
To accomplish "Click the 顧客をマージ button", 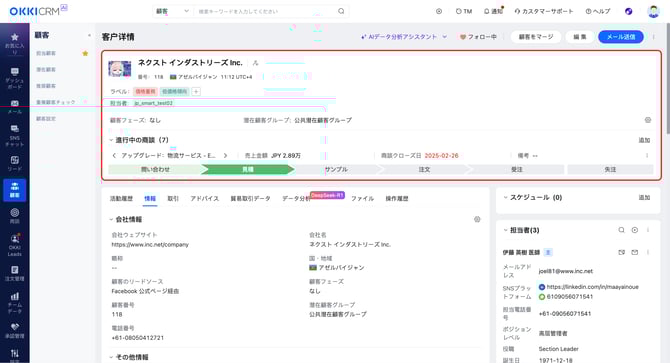I will pos(536,37).
